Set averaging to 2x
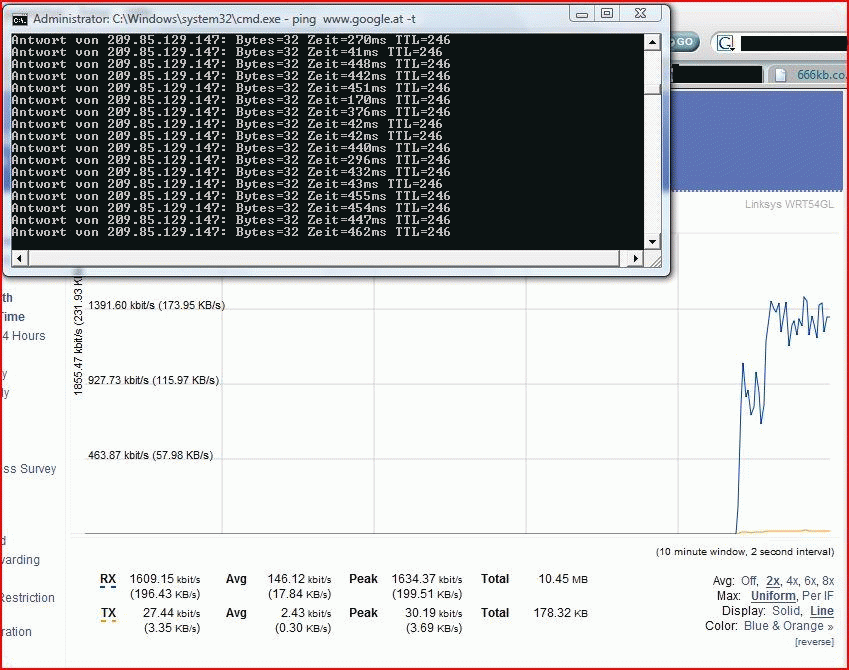The image size is (849, 670). 773,581
